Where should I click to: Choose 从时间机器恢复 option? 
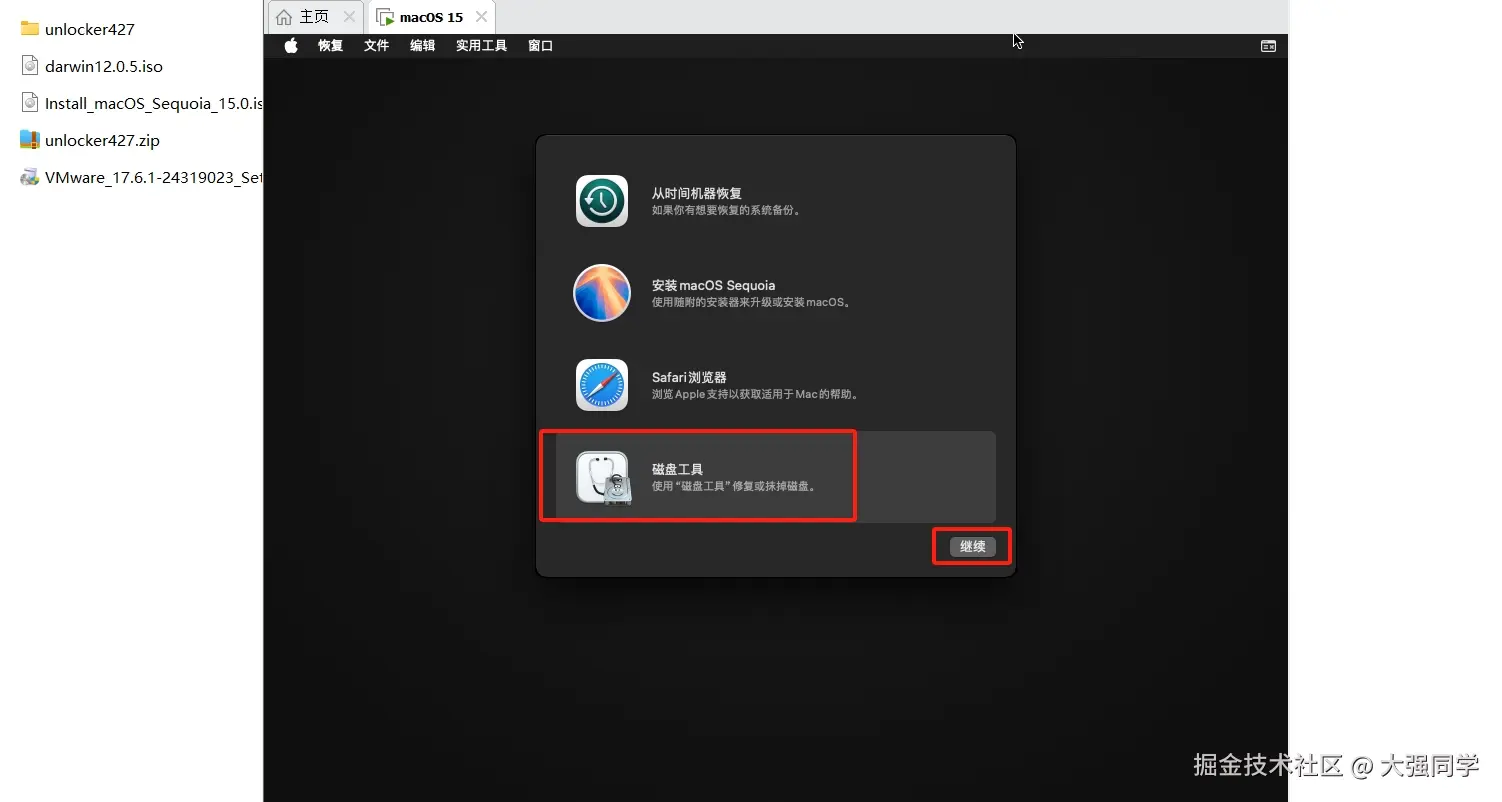pos(776,201)
